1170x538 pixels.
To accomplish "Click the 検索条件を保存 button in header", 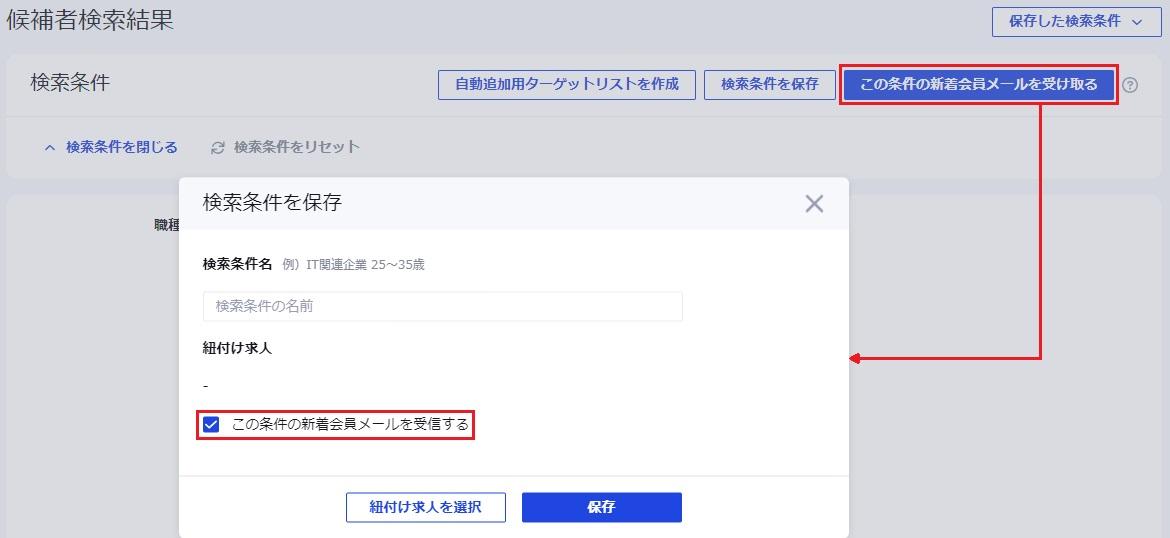I will (x=769, y=84).
